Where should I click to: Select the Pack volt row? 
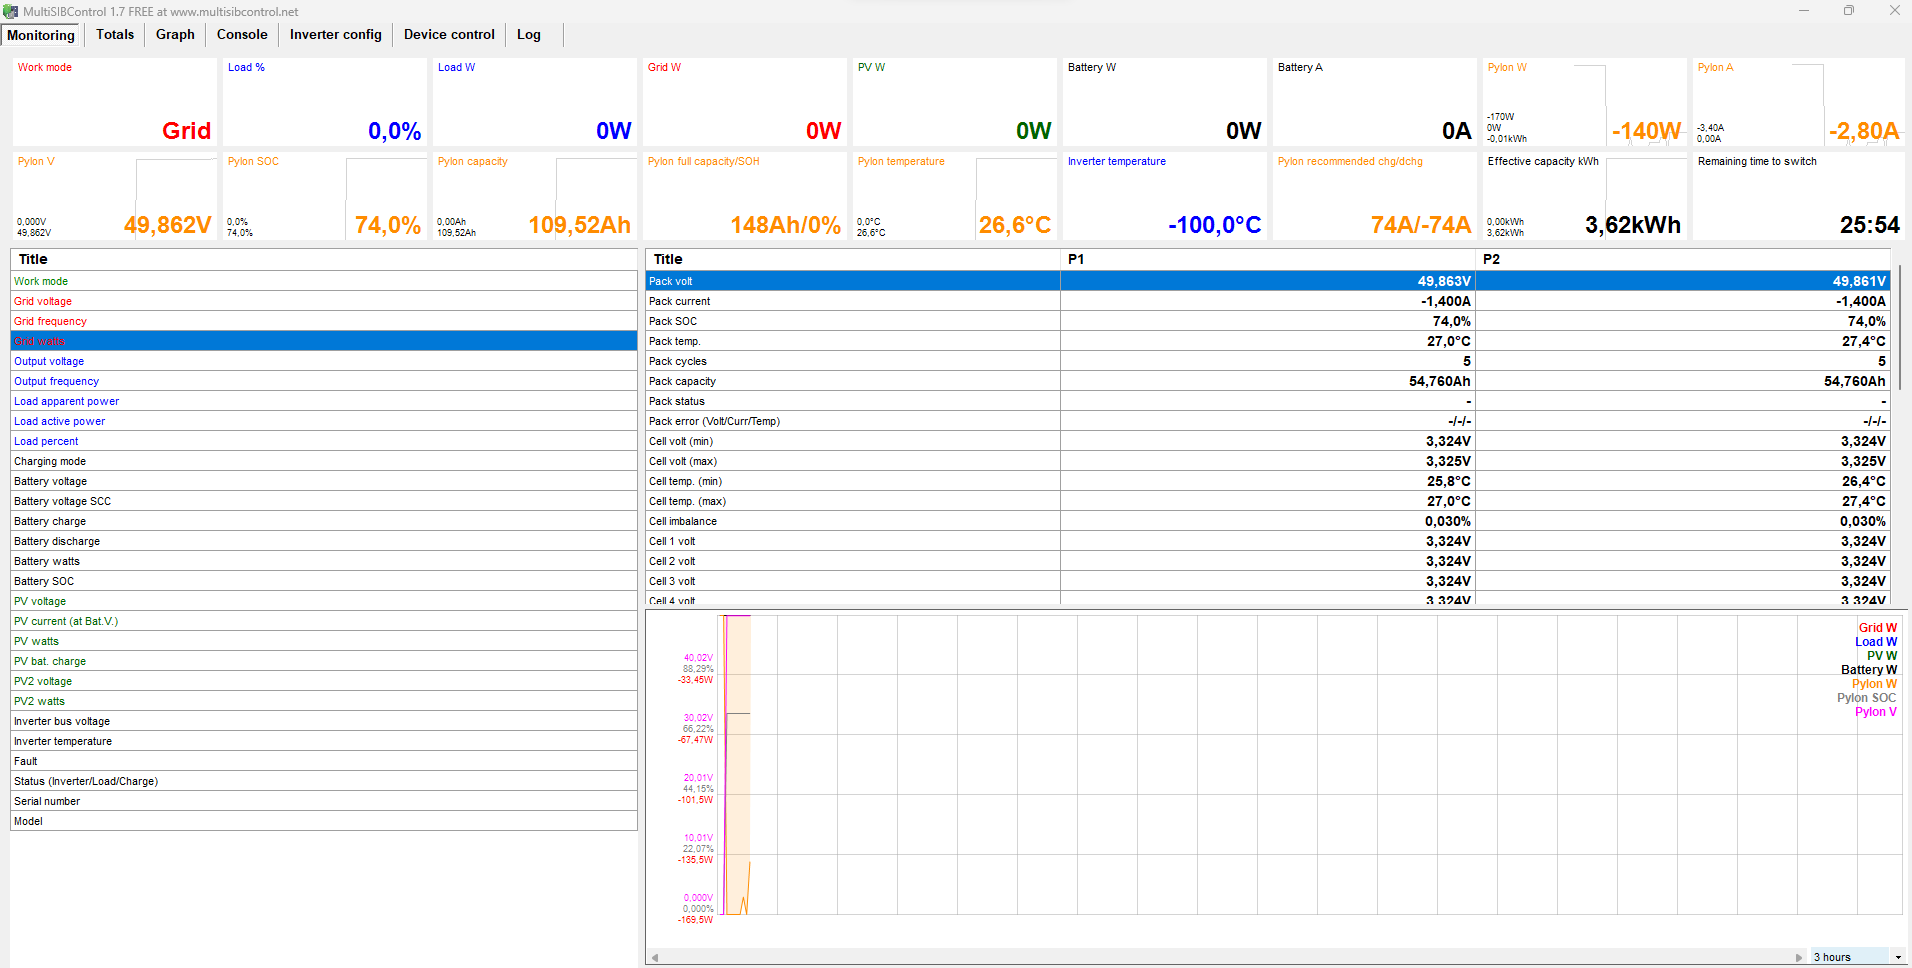click(852, 281)
